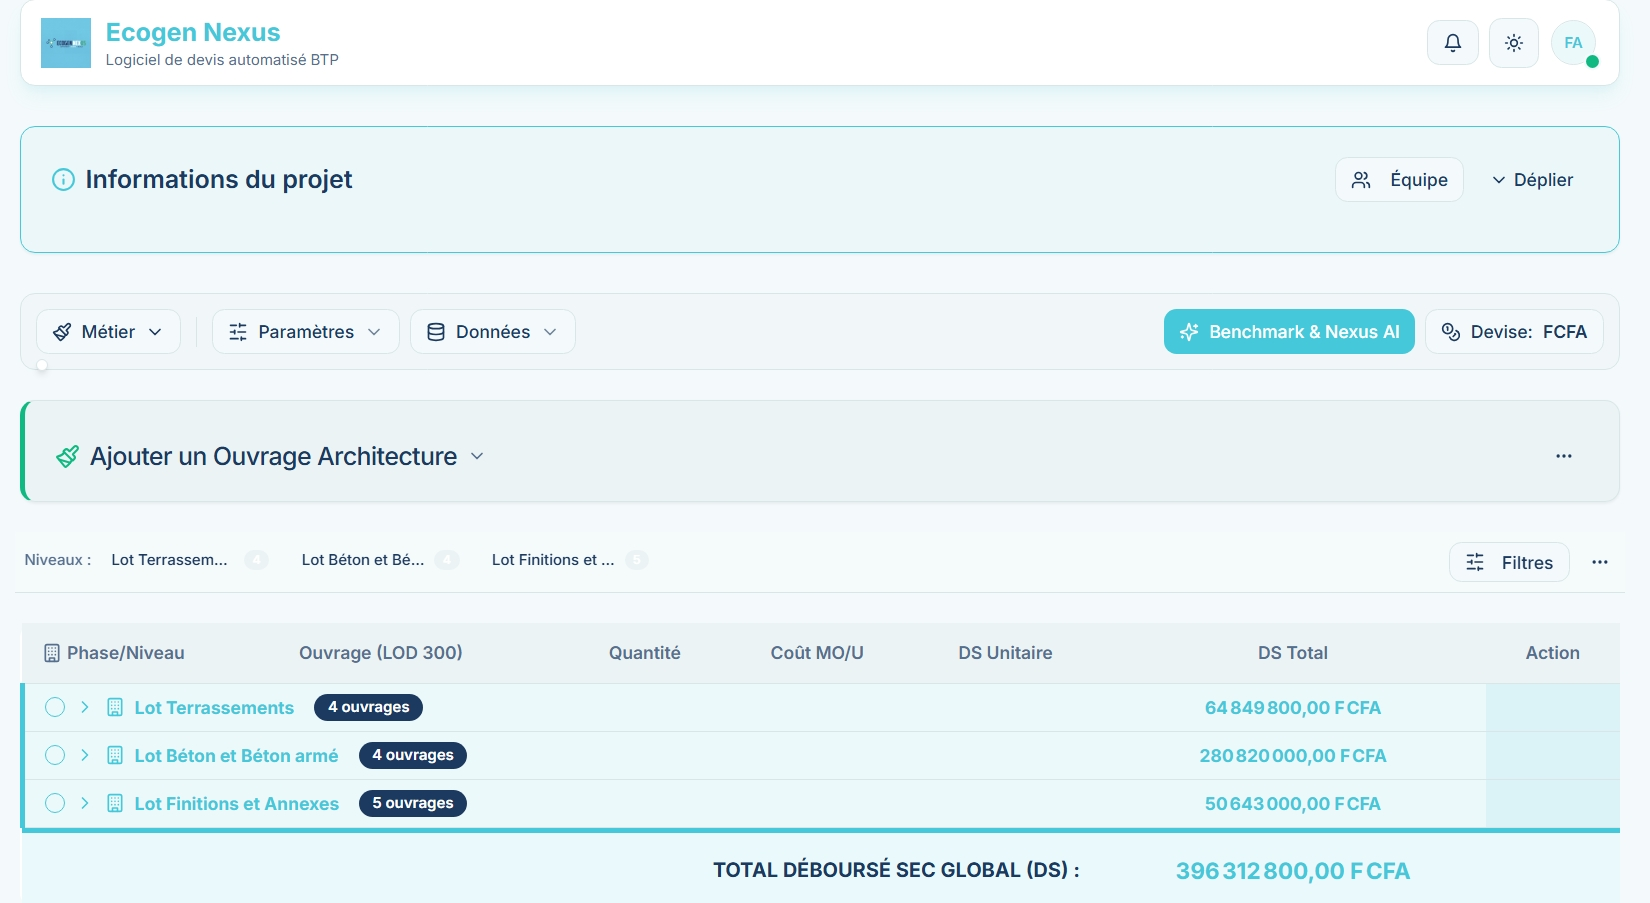Open Lot Finitions et Annexes link
Image resolution: width=1650 pixels, height=903 pixels.
click(x=237, y=804)
